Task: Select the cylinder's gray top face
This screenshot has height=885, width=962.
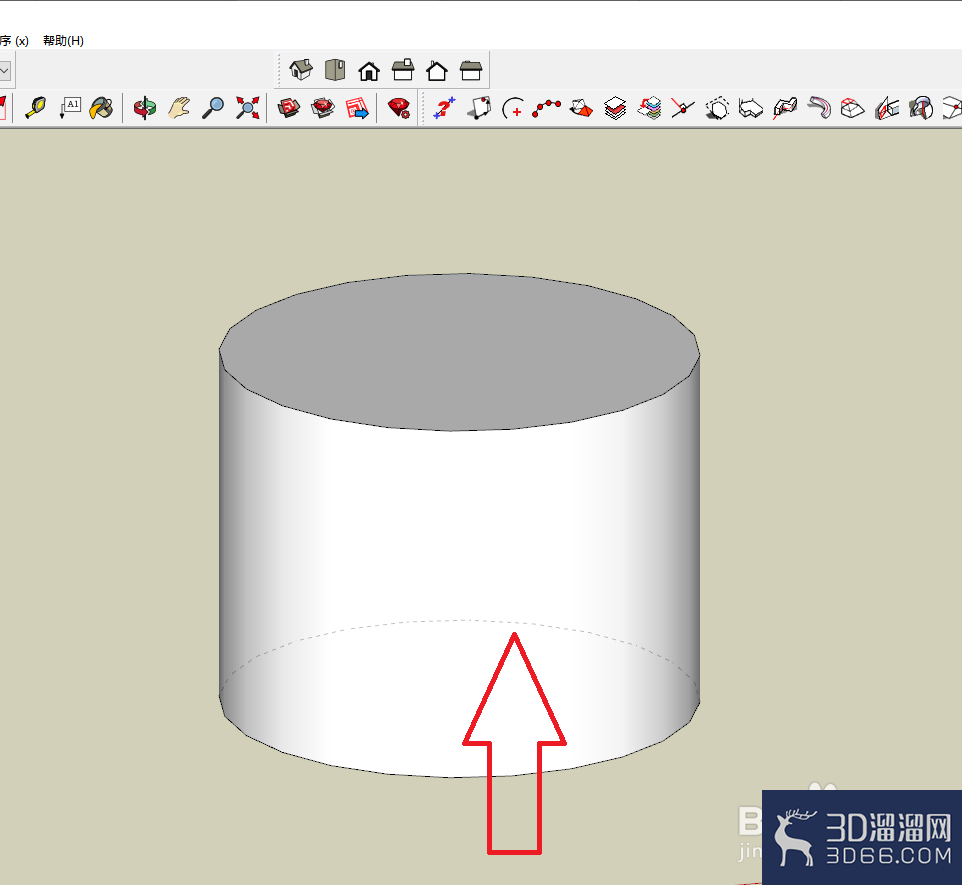Action: point(459,350)
